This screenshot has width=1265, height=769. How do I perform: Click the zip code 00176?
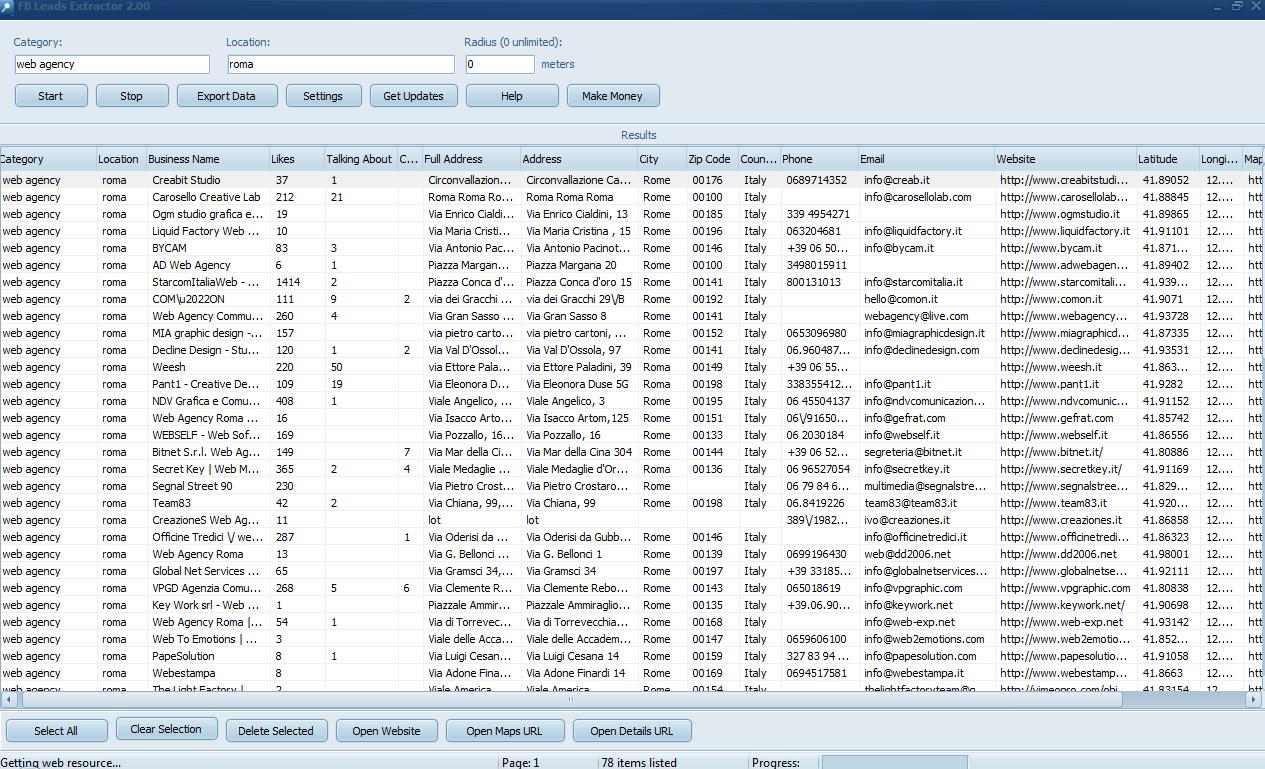[x=708, y=180]
